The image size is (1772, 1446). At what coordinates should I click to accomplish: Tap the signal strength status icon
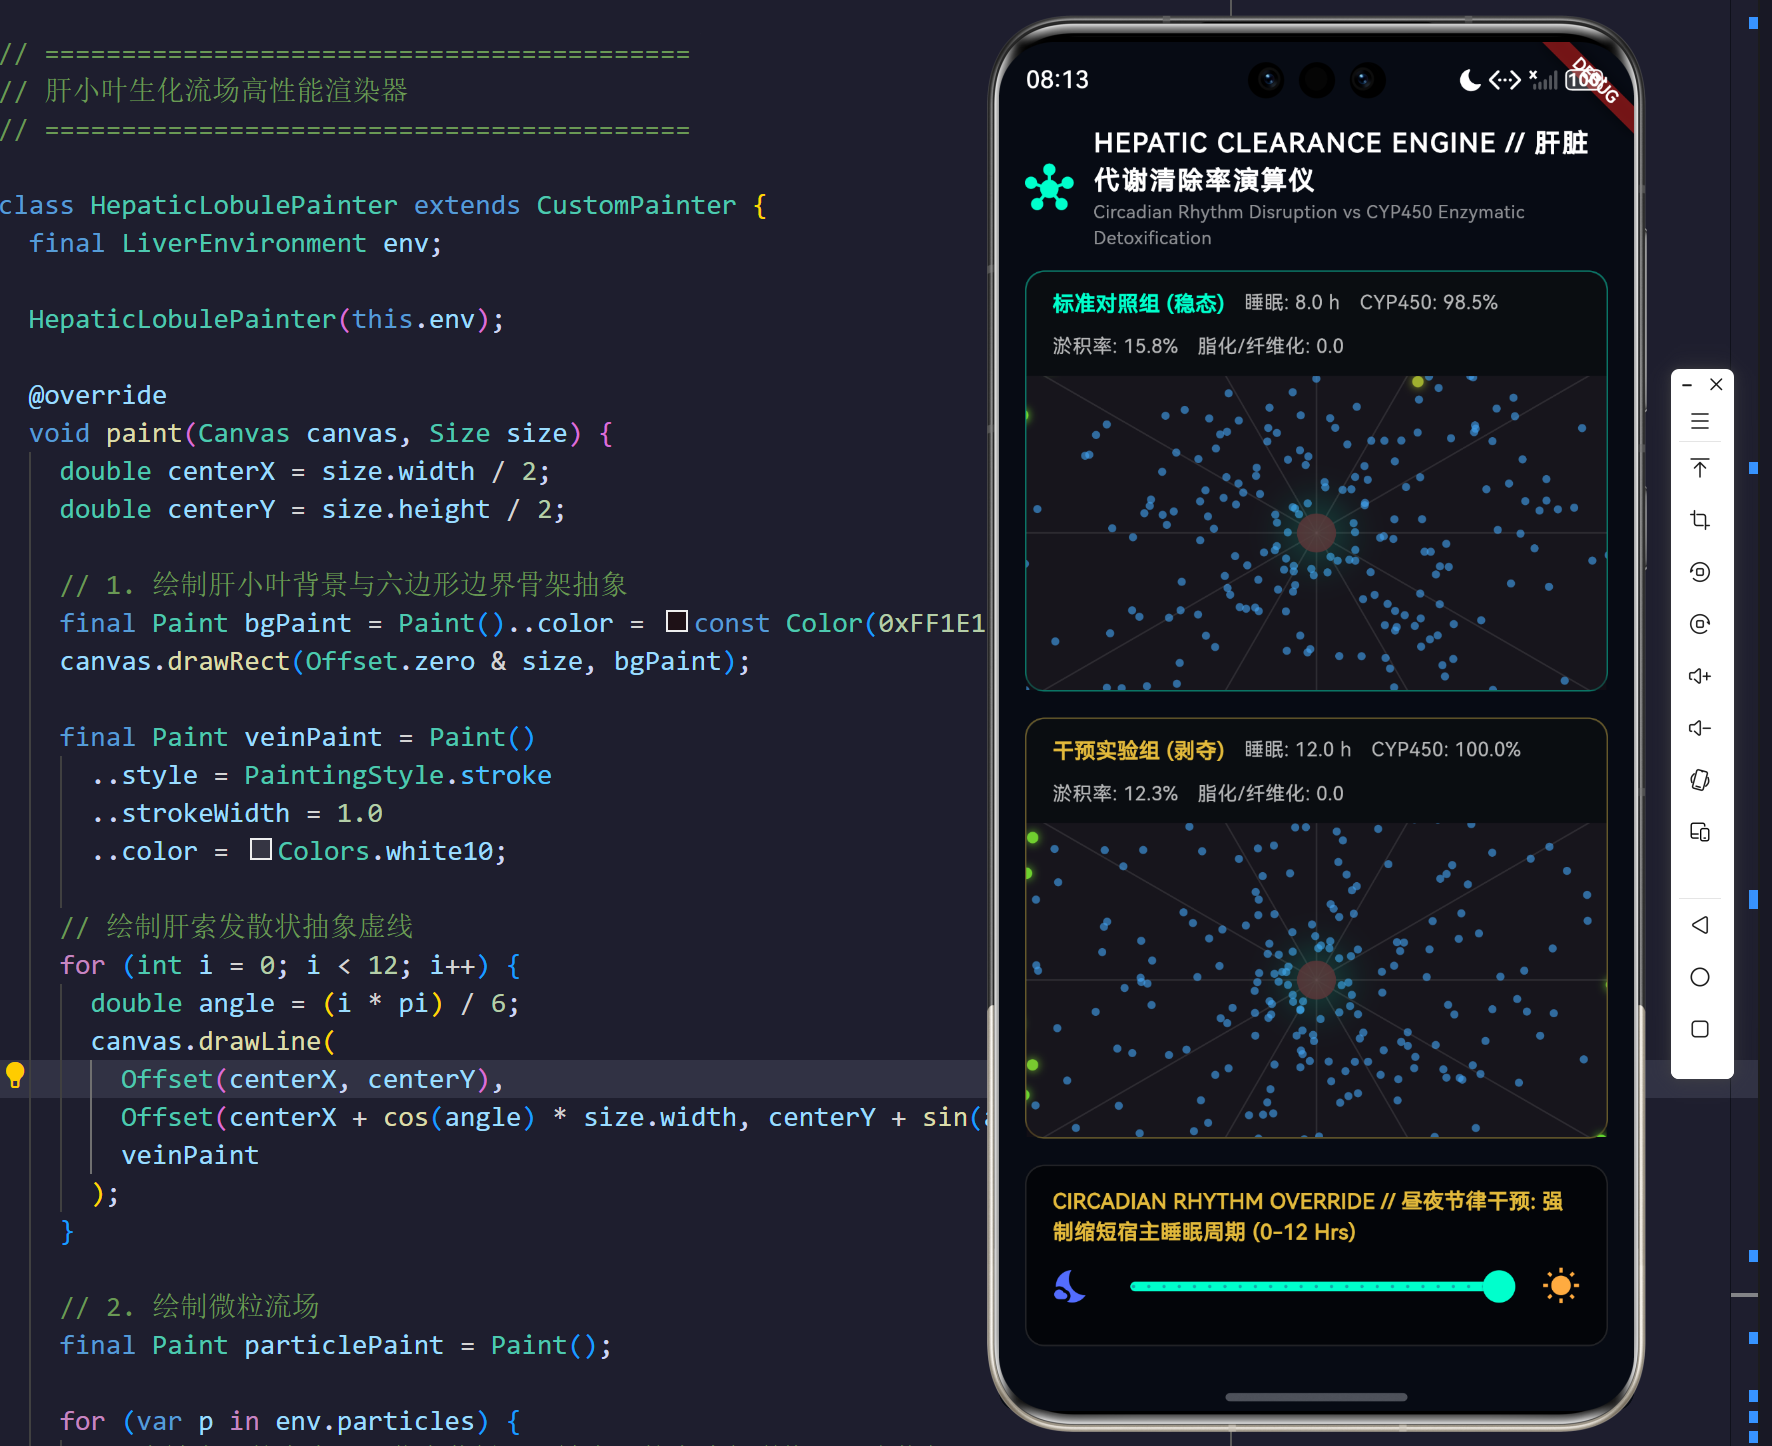pos(1544,80)
